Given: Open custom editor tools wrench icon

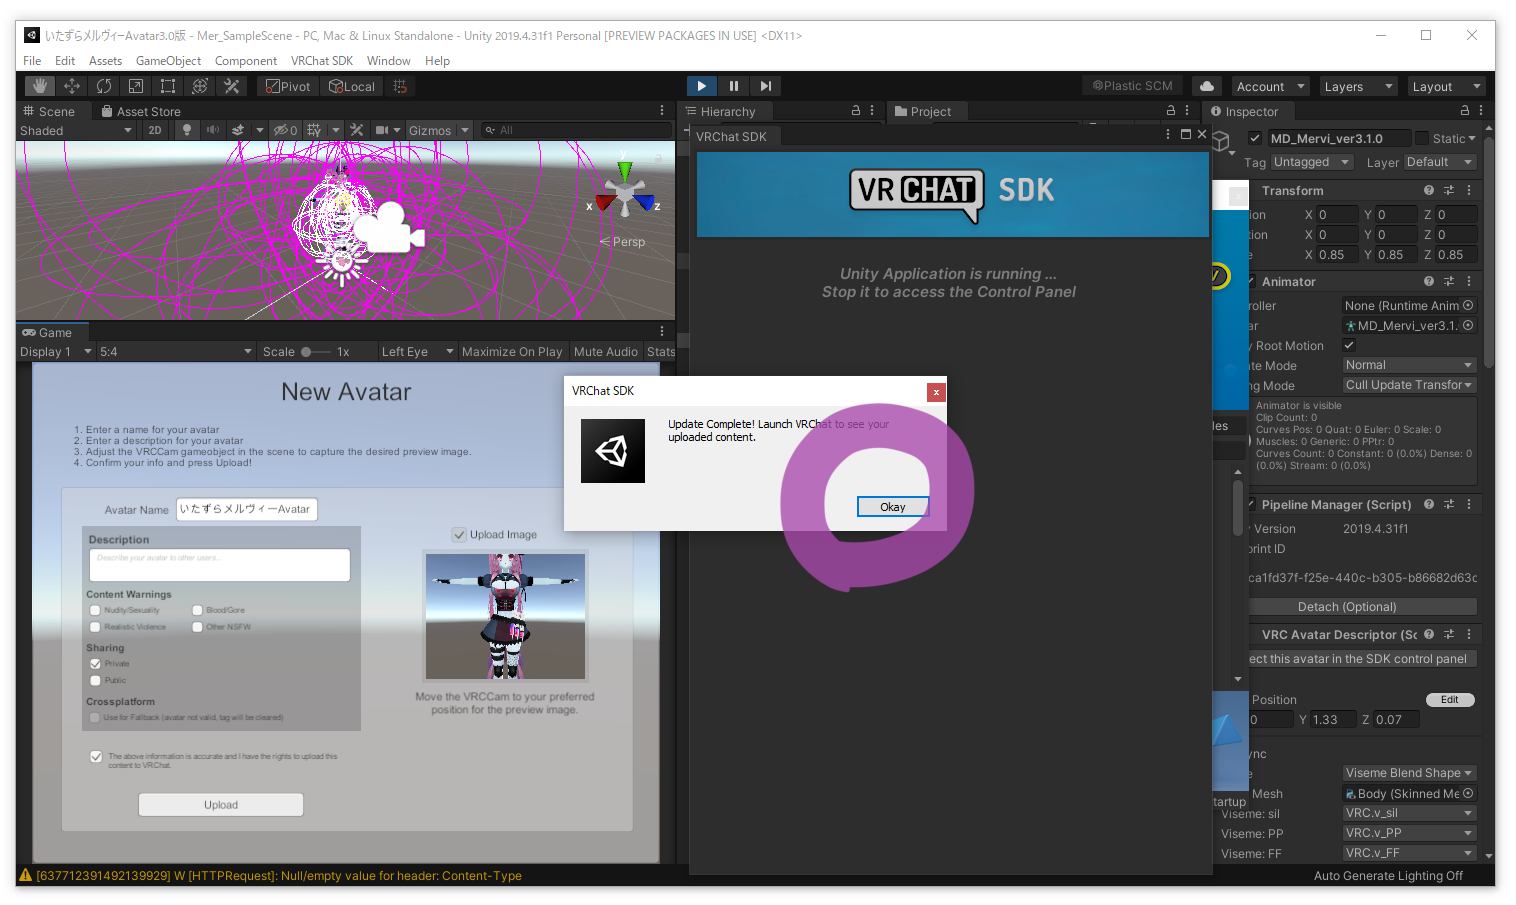Looking at the screenshot, I should pyautogui.click(x=232, y=86).
